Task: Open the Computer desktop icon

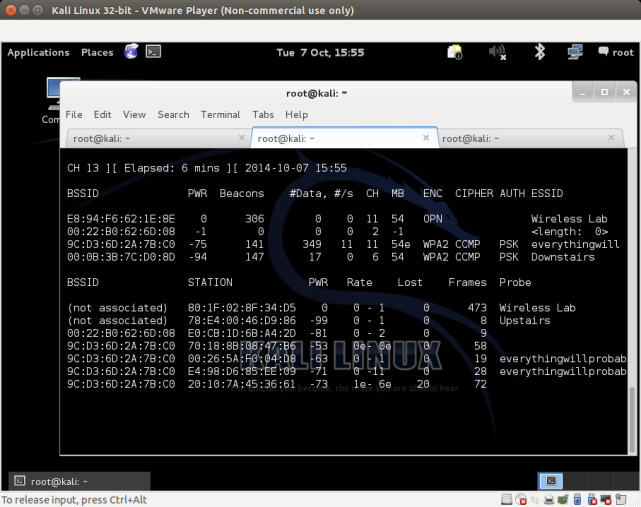Action: coord(52,100)
